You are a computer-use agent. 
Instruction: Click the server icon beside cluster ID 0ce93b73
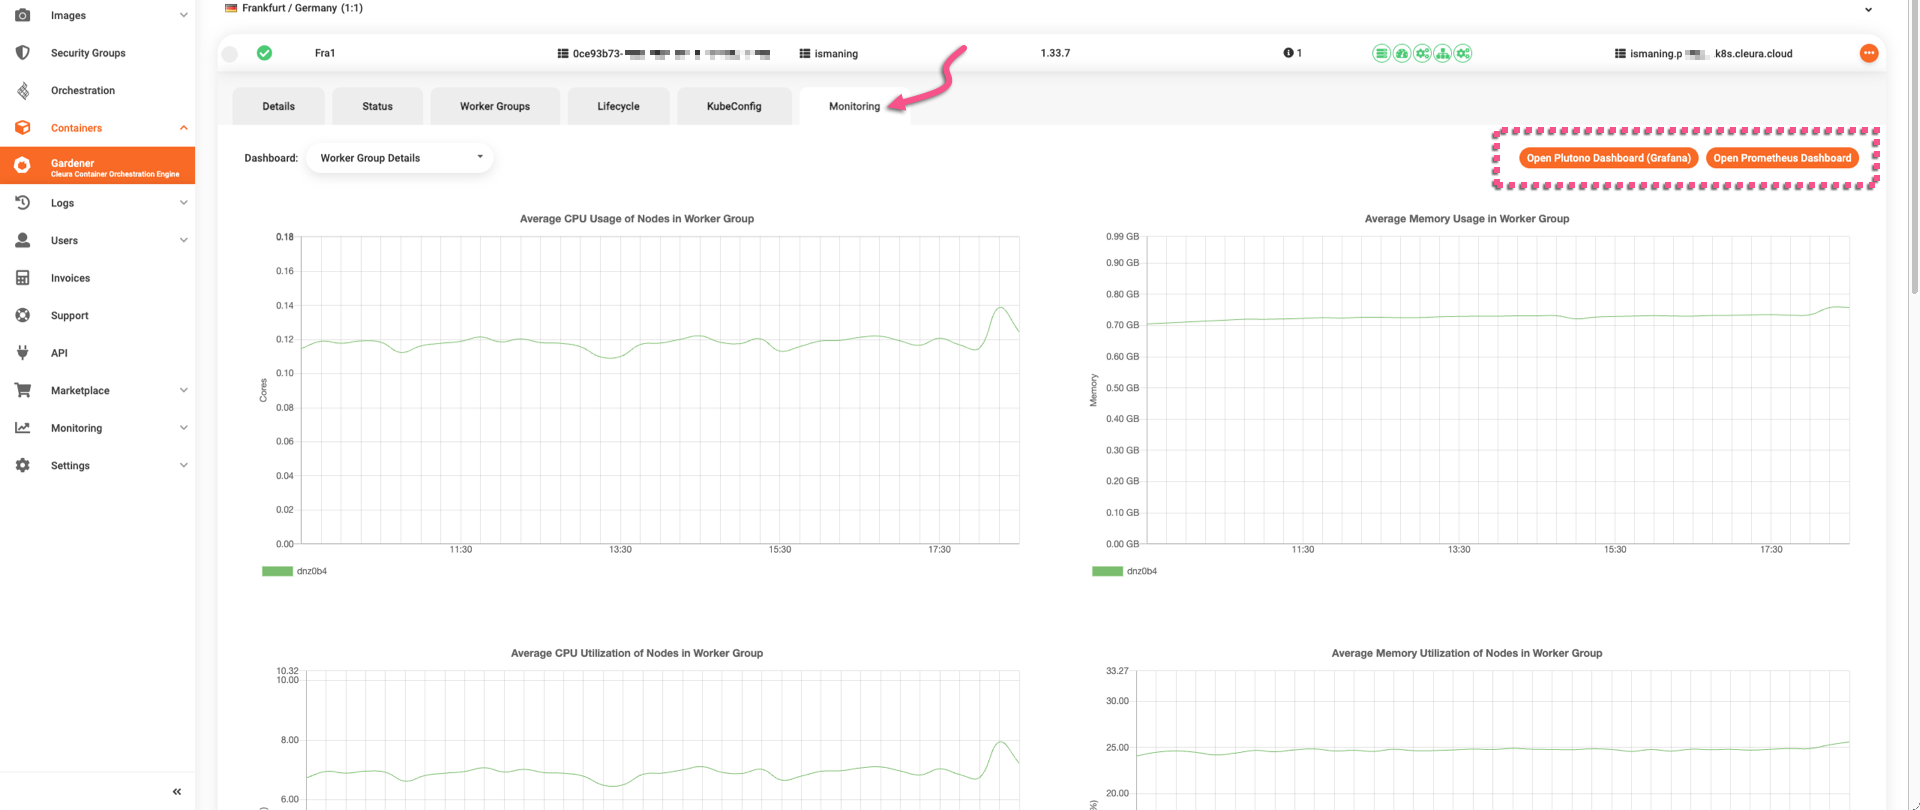click(563, 53)
